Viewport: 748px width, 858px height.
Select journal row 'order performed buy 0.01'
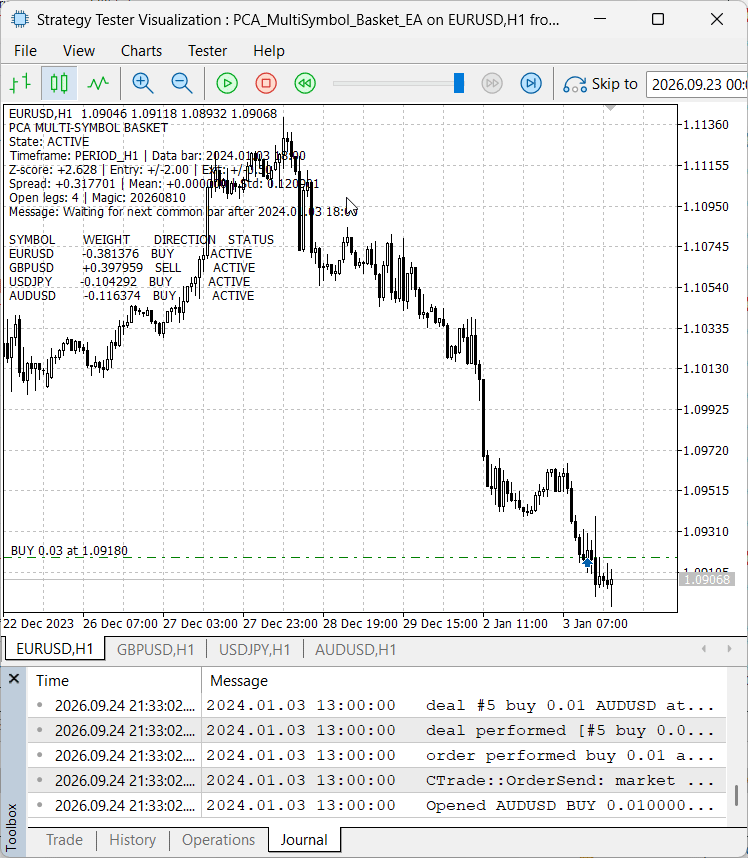378,756
